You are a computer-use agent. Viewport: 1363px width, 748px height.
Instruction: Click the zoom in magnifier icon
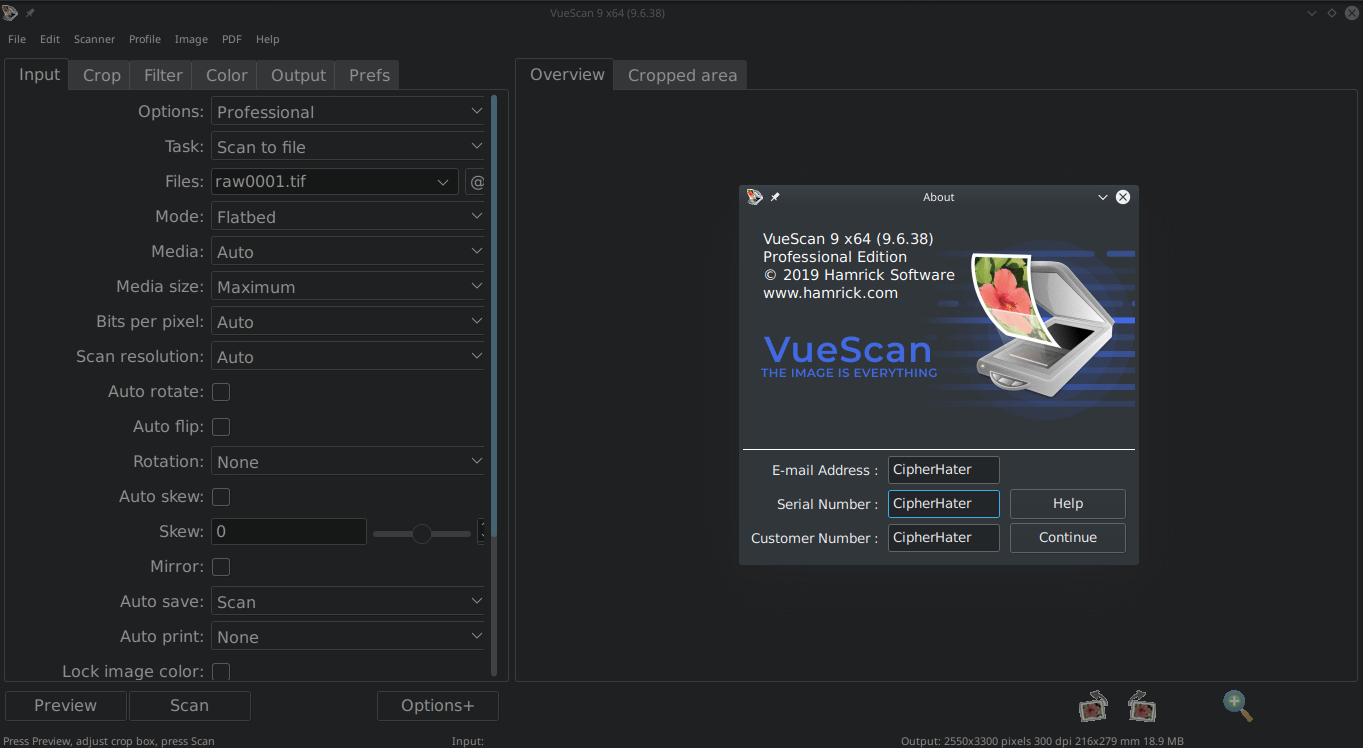coord(1238,706)
